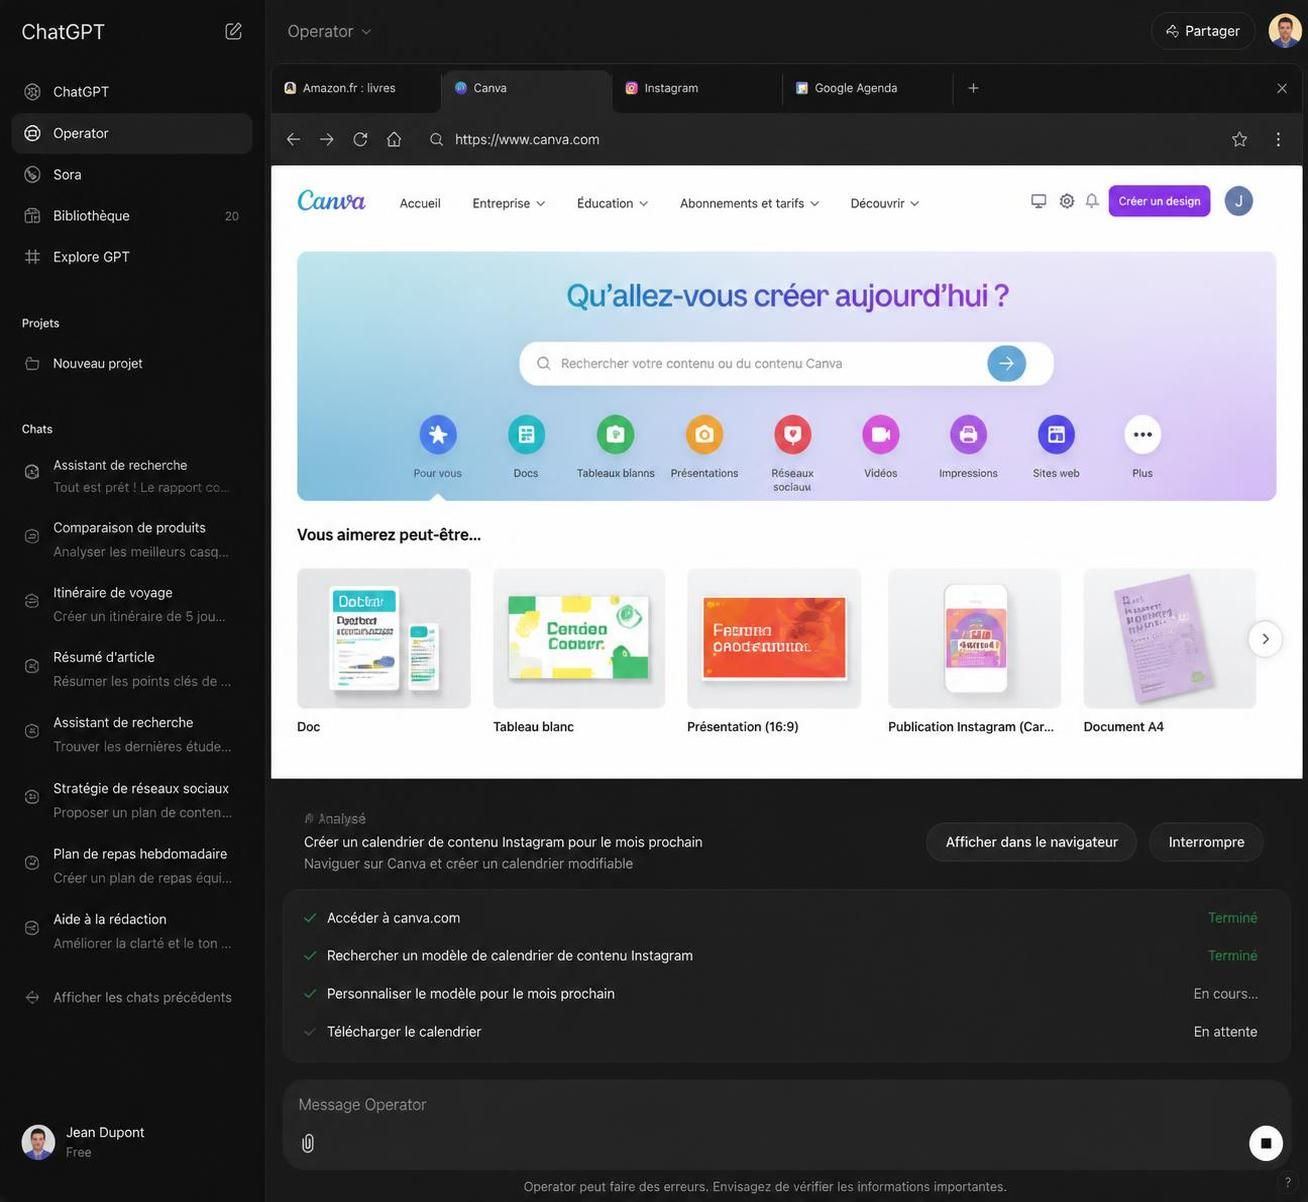
Task: Stop the running task with stop button
Action: coord(1266,1143)
